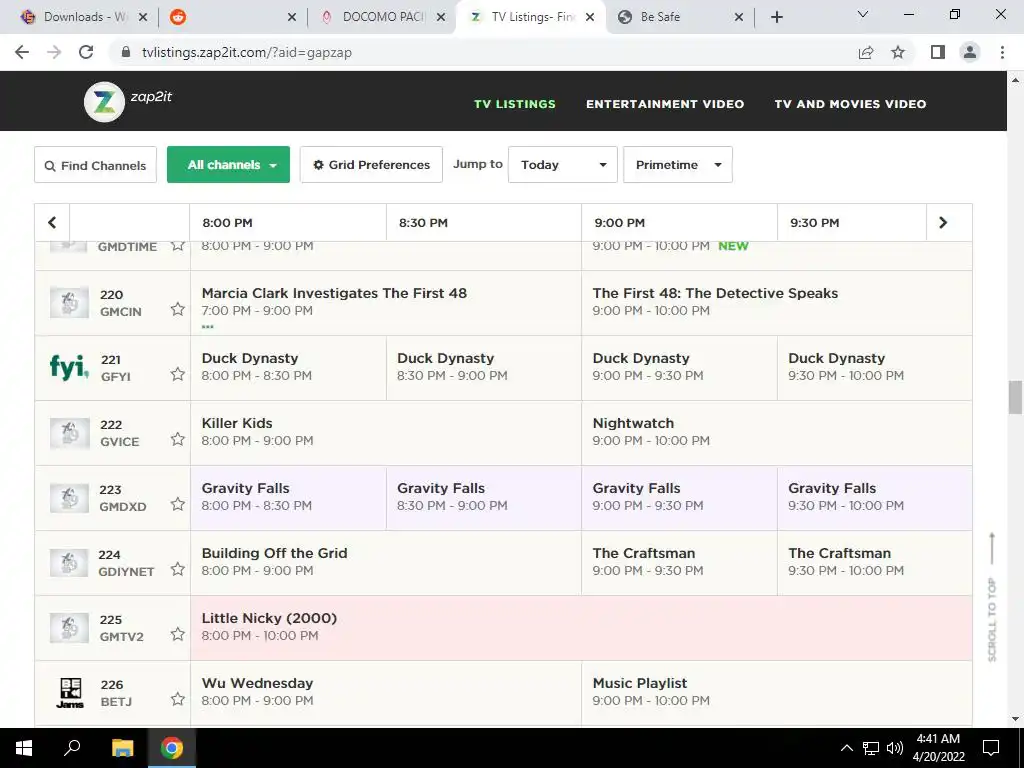The height and width of the screenshot is (768, 1024).
Task: Click the address bar URL
Action: coord(247,52)
